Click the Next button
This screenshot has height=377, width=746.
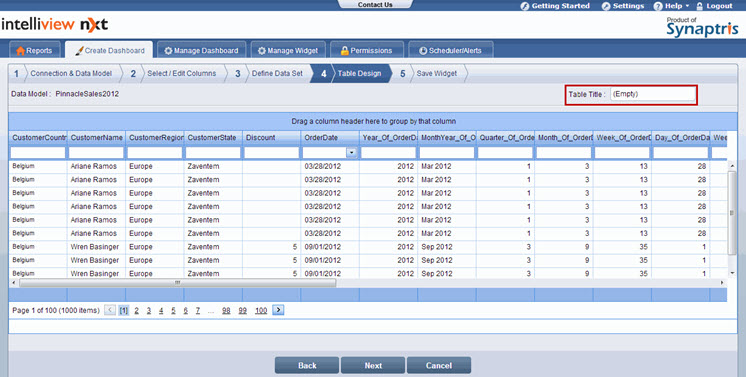pos(373,366)
